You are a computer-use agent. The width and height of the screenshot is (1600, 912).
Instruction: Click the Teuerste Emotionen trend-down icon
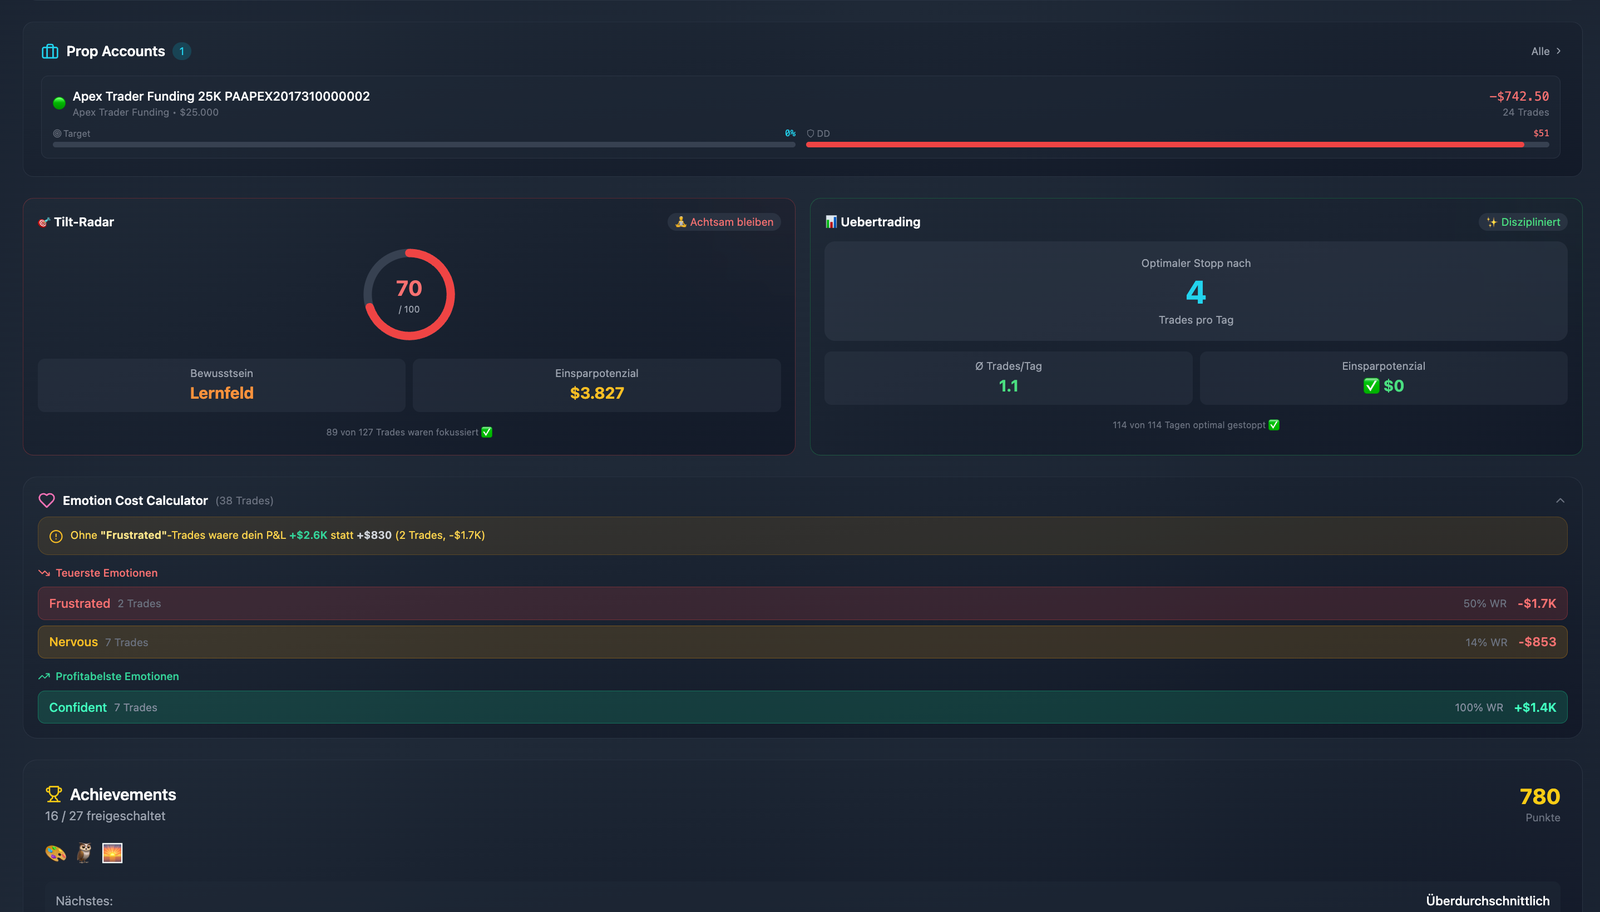pyautogui.click(x=44, y=573)
